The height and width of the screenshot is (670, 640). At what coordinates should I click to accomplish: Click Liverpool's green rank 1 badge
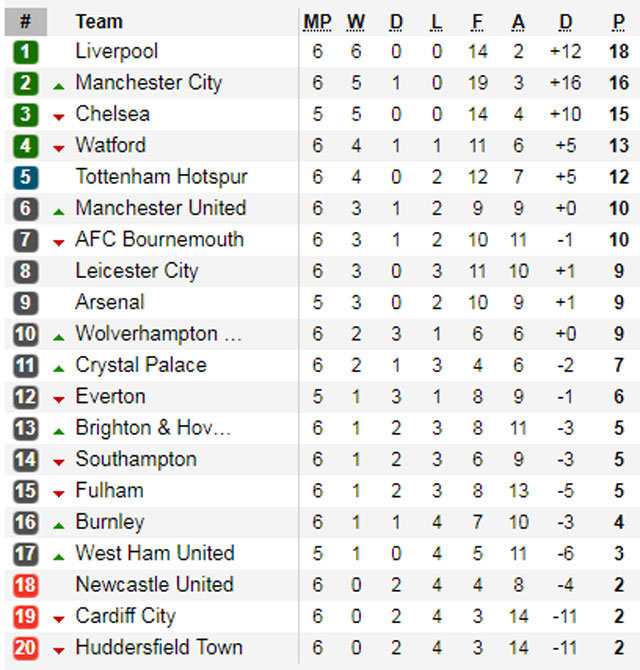pos(26,52)
